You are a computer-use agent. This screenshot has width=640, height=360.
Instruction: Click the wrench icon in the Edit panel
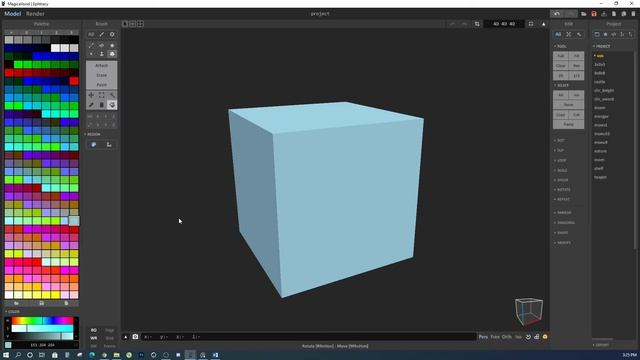[579, 34]
